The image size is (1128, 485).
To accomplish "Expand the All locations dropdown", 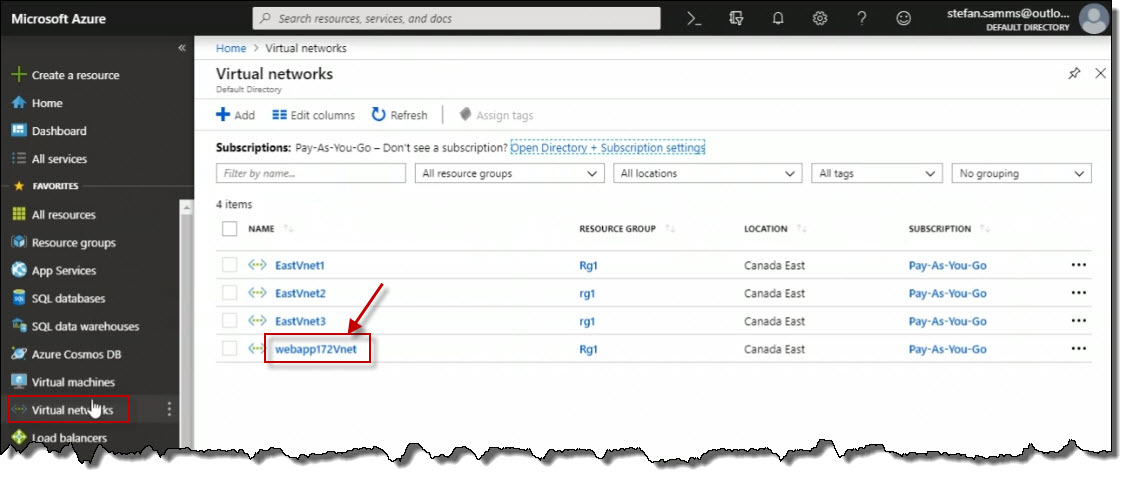I will click(708, 173).
